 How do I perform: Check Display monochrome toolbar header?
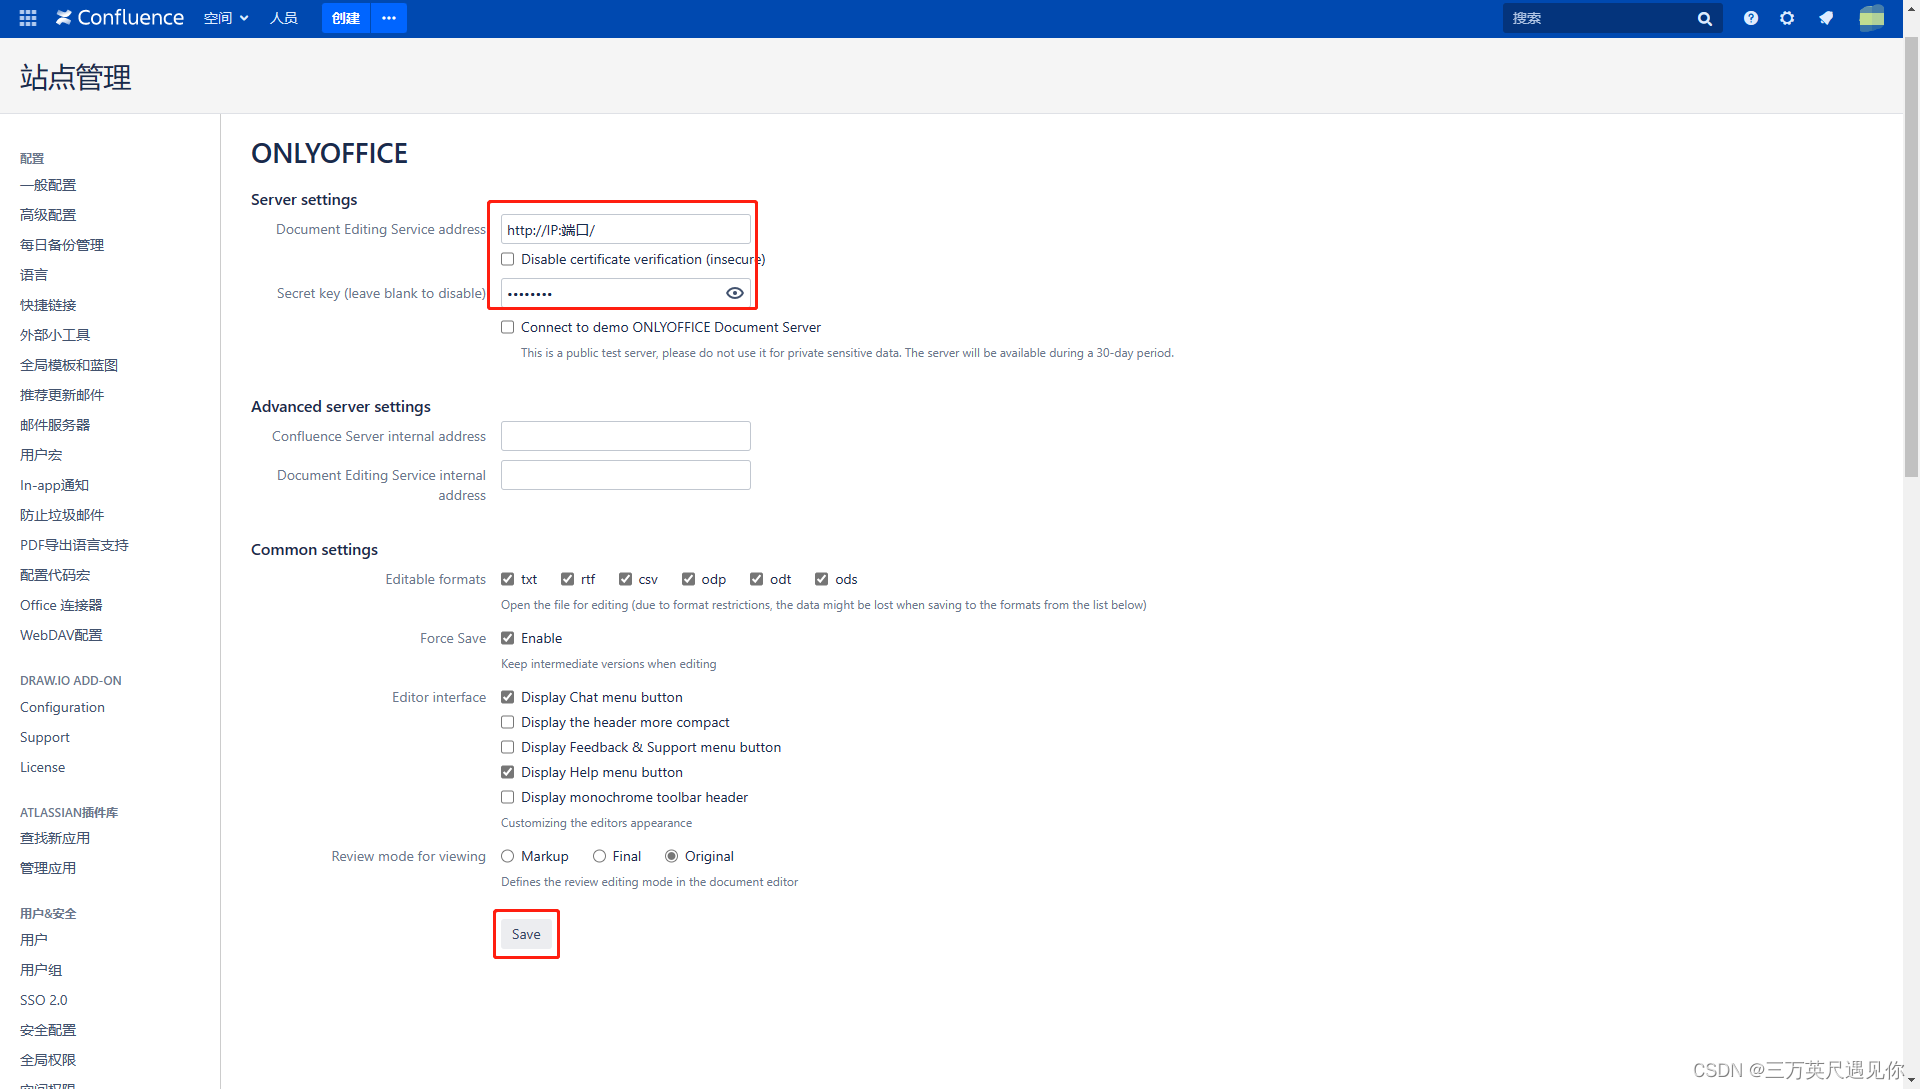pos(508,797)
